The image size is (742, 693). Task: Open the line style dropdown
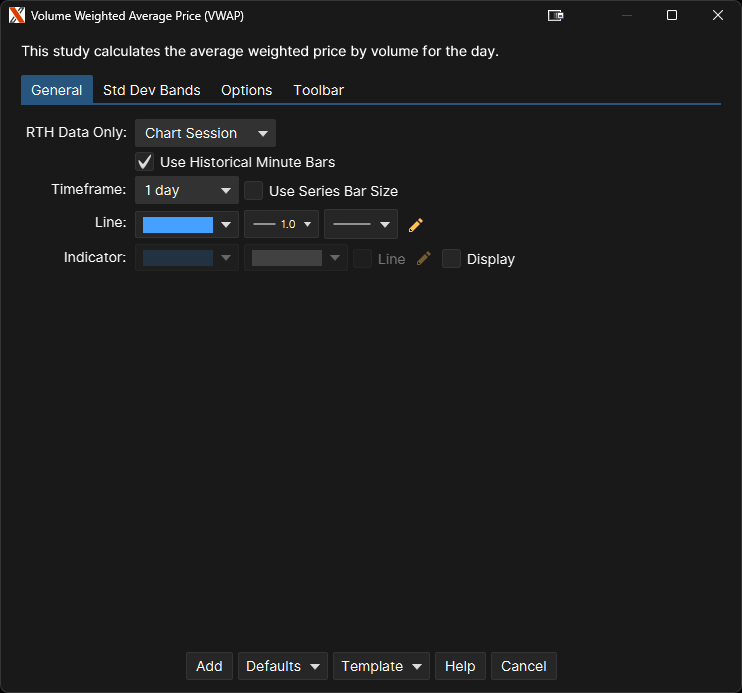tap(360, 225)
